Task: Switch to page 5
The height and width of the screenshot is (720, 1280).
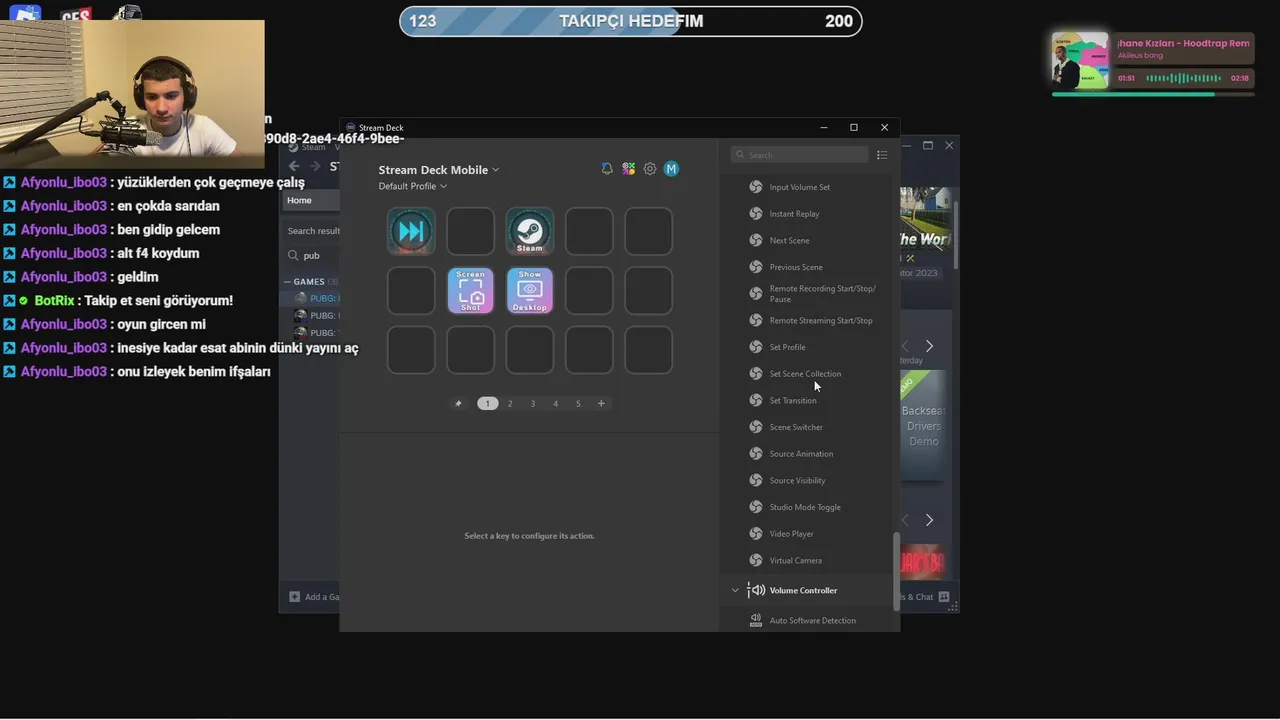Action: [x=578, y=403]
